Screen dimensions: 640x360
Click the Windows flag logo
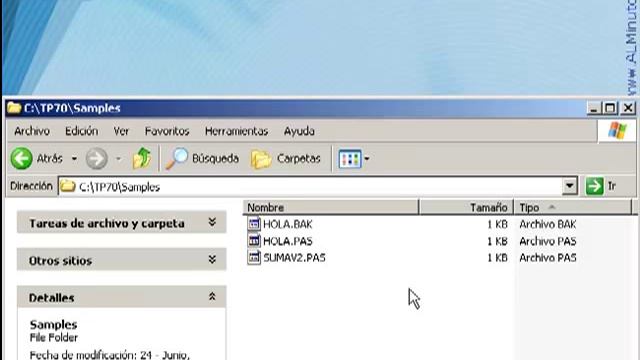[x=617, y=131]
